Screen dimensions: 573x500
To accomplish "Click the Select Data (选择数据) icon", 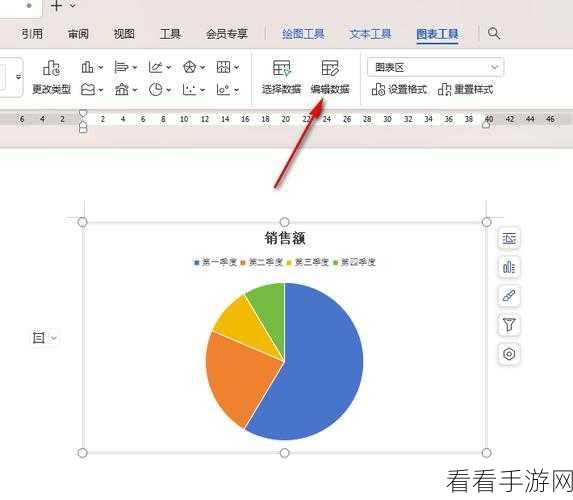I will pos(282,68).
